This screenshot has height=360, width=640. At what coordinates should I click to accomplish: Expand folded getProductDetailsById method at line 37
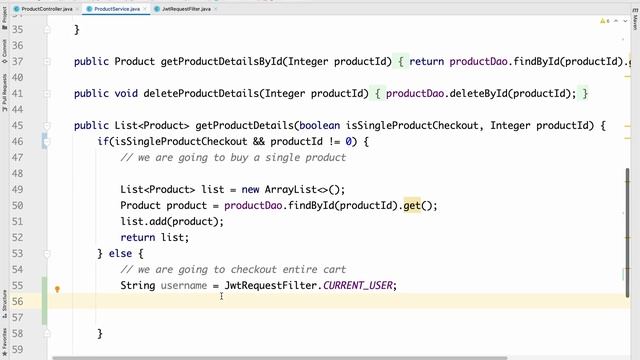47,62
